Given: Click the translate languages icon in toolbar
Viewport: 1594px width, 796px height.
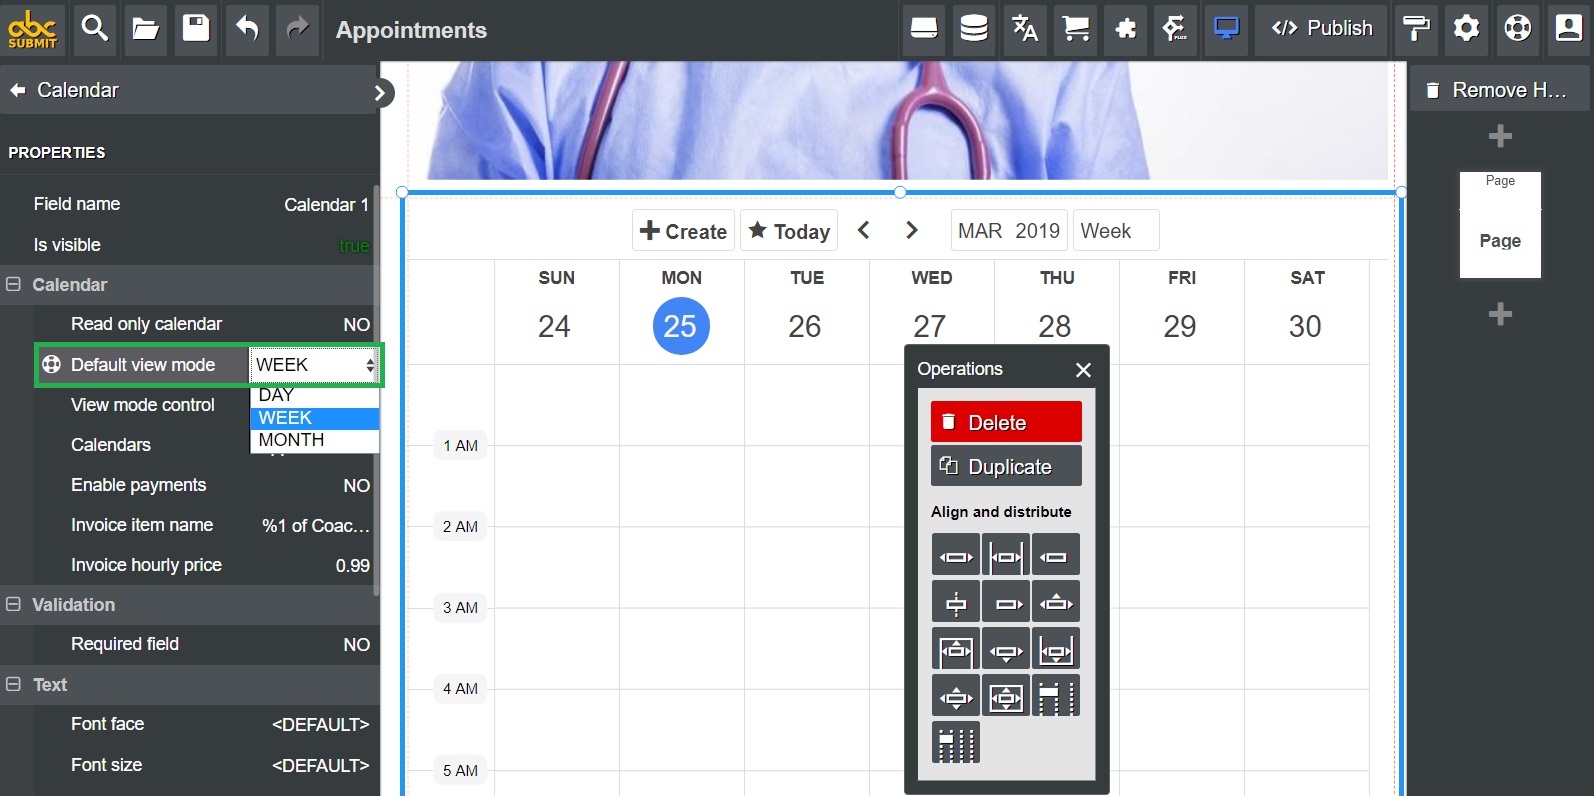Looking at the screenshot, I should [x=1024, y=29].
